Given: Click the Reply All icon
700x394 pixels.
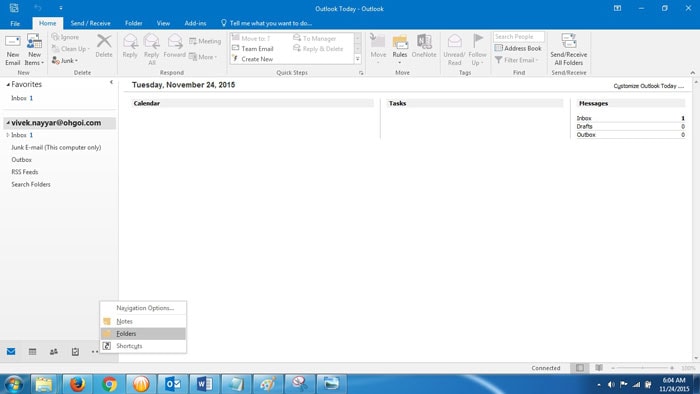Looking at the screenshot, I should click(151, 50).
